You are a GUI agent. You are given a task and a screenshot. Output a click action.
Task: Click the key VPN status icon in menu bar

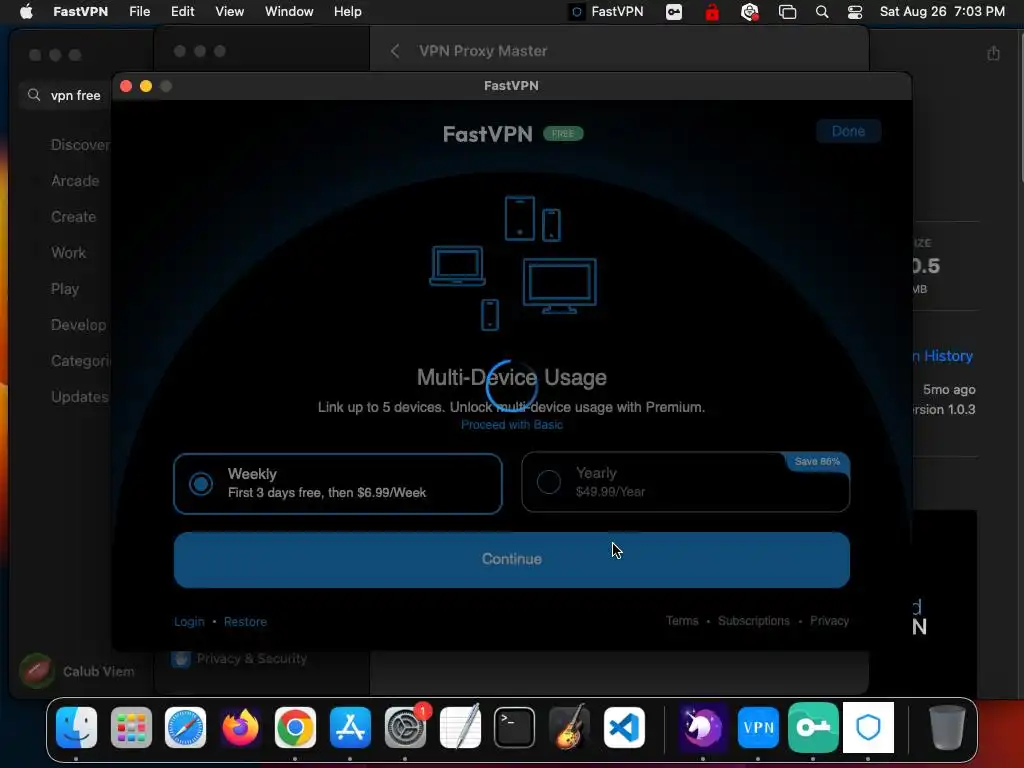674,12
